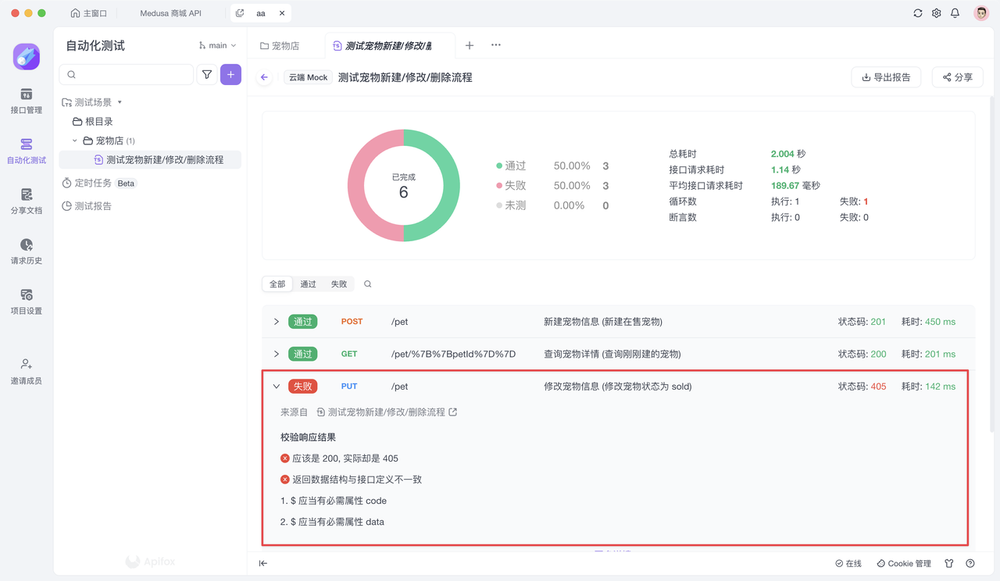This screenshot has width=1000, height=581.
Task: Open 请求历史 in the left sidebar
Action: coord(26,250)
